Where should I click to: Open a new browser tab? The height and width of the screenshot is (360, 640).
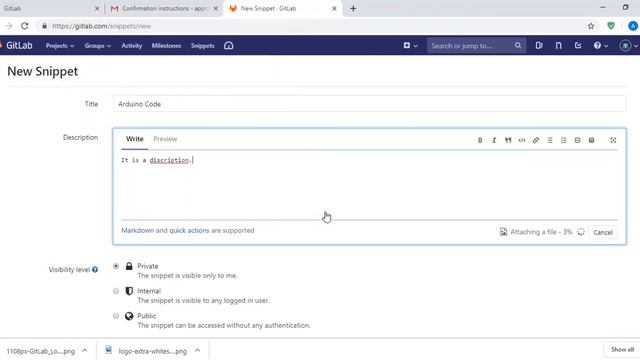point(353,9)
